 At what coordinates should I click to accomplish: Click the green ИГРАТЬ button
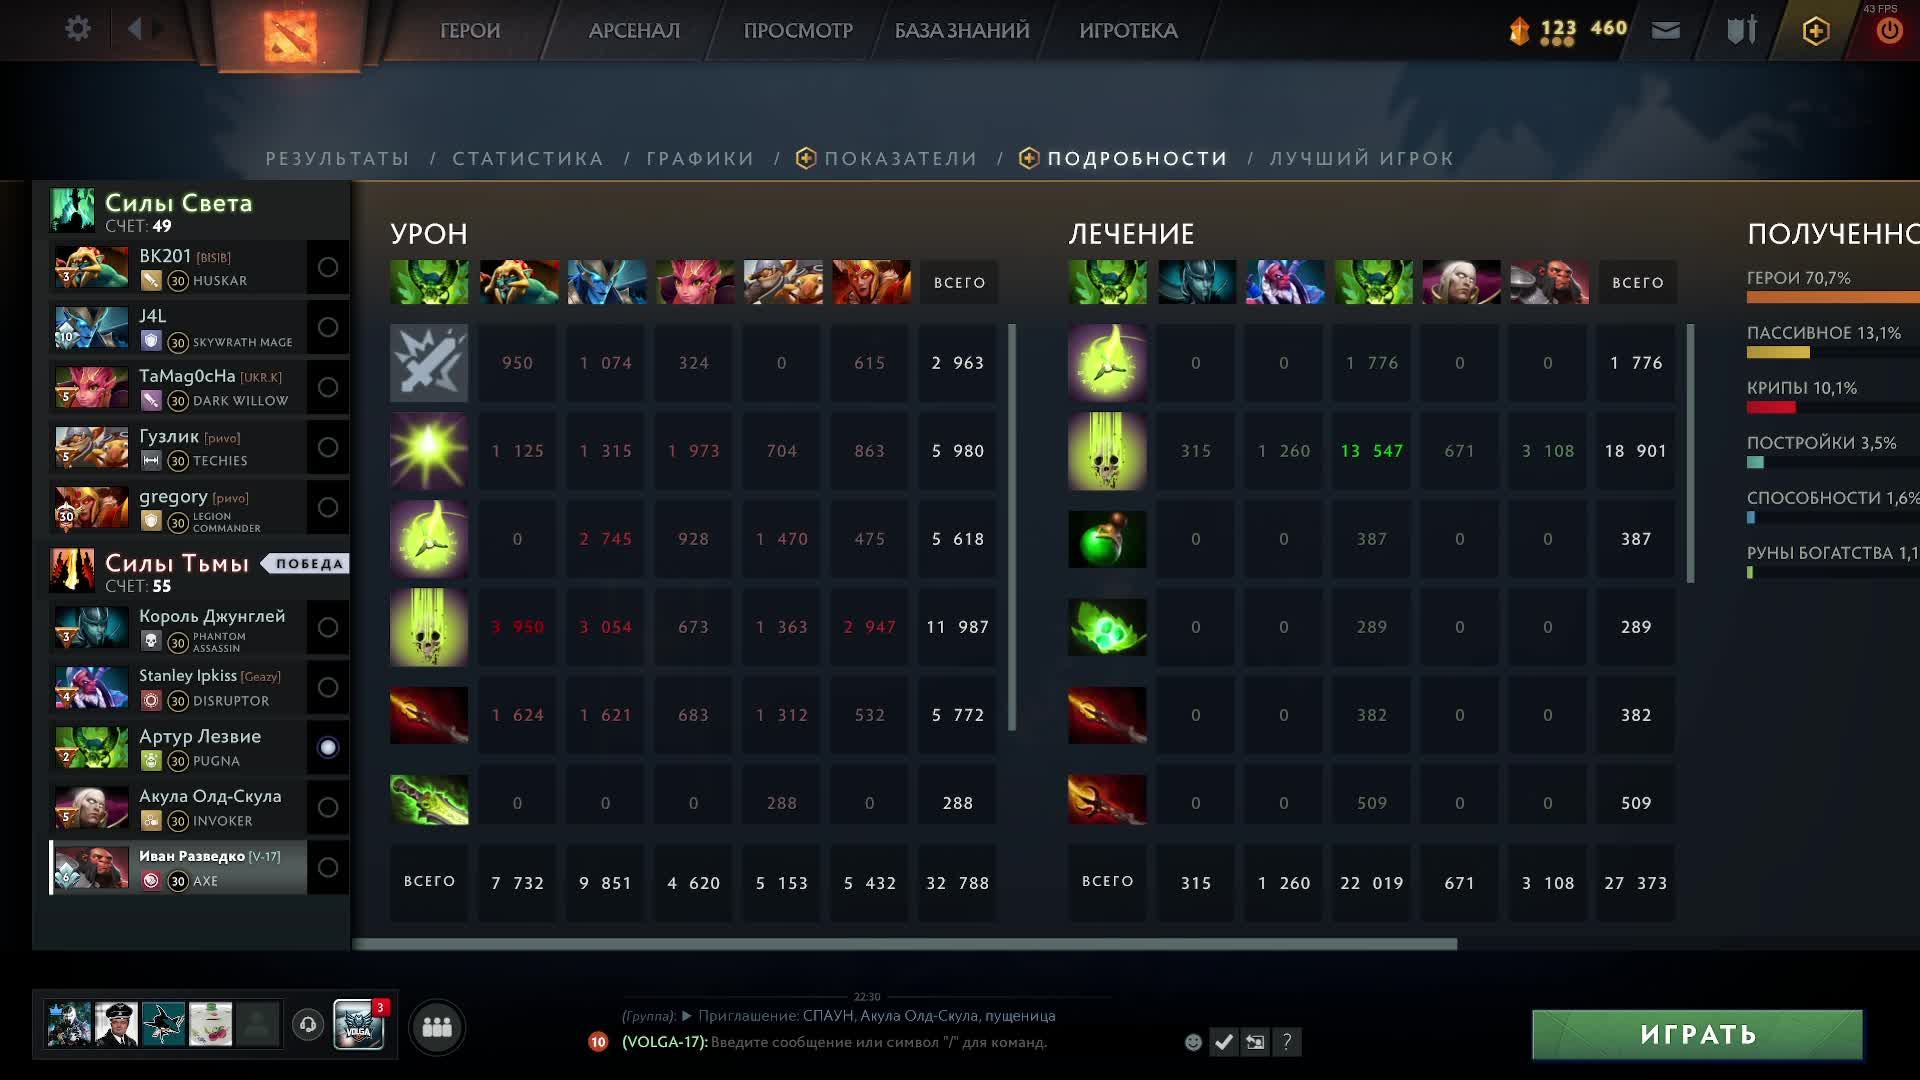pyautogui.click(x=1697, y=1034)
